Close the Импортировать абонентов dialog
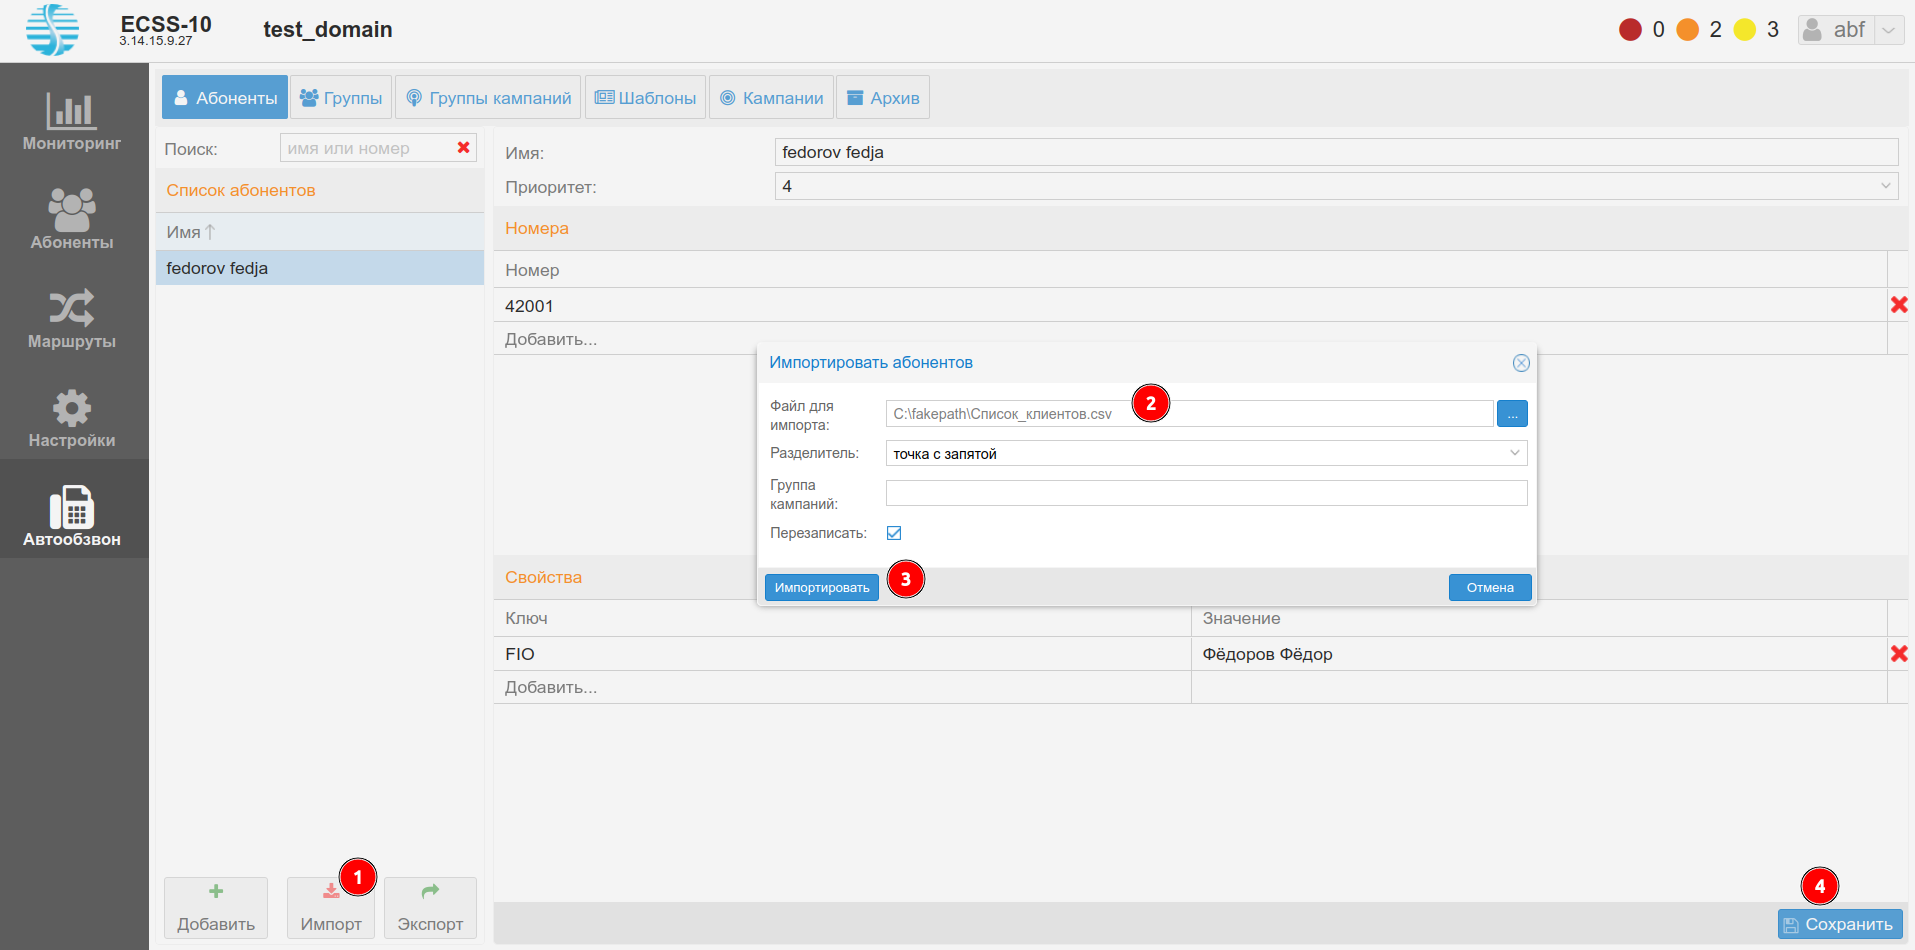The image size is (1915, 950). tap(1520, 363)
